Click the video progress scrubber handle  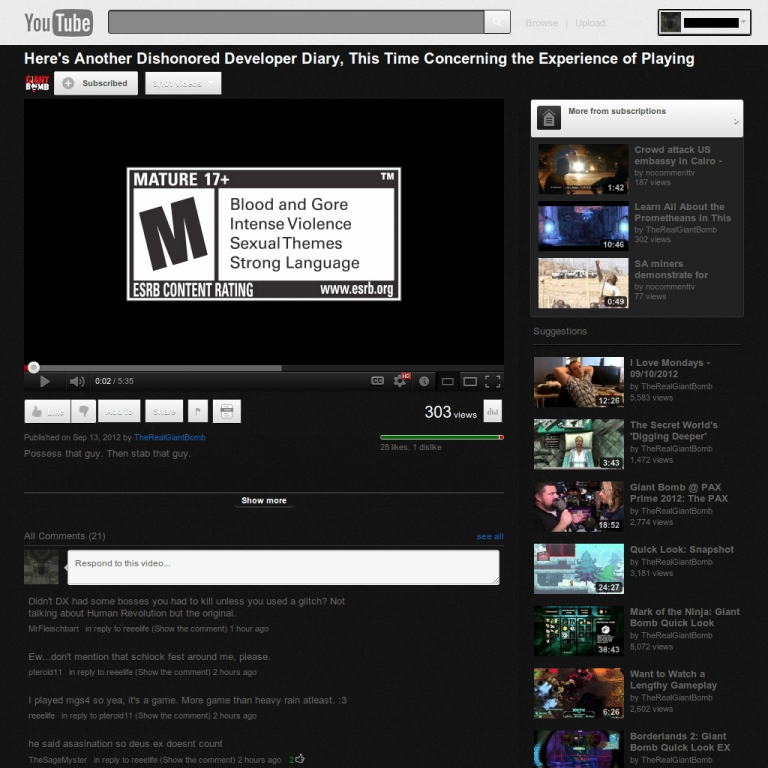pyautogui.click(x=33, y=367)
